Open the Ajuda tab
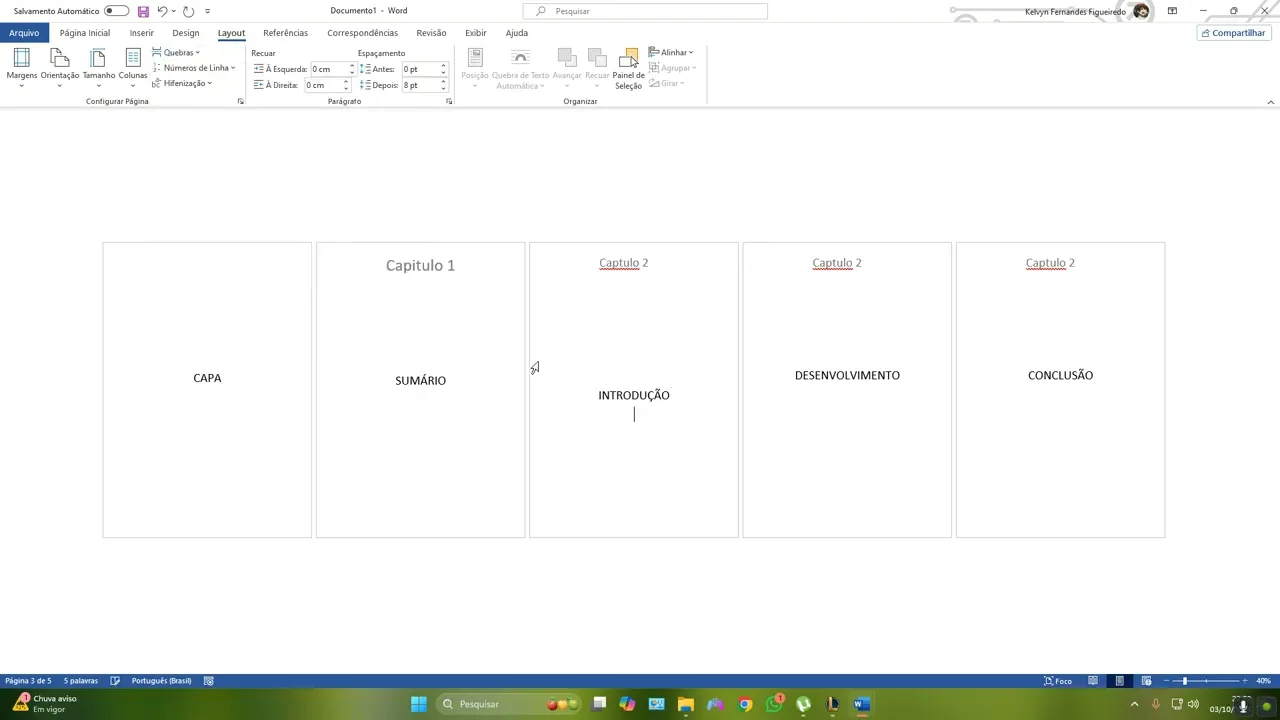This screenshot has width=1280, height=720. [517, 33]
